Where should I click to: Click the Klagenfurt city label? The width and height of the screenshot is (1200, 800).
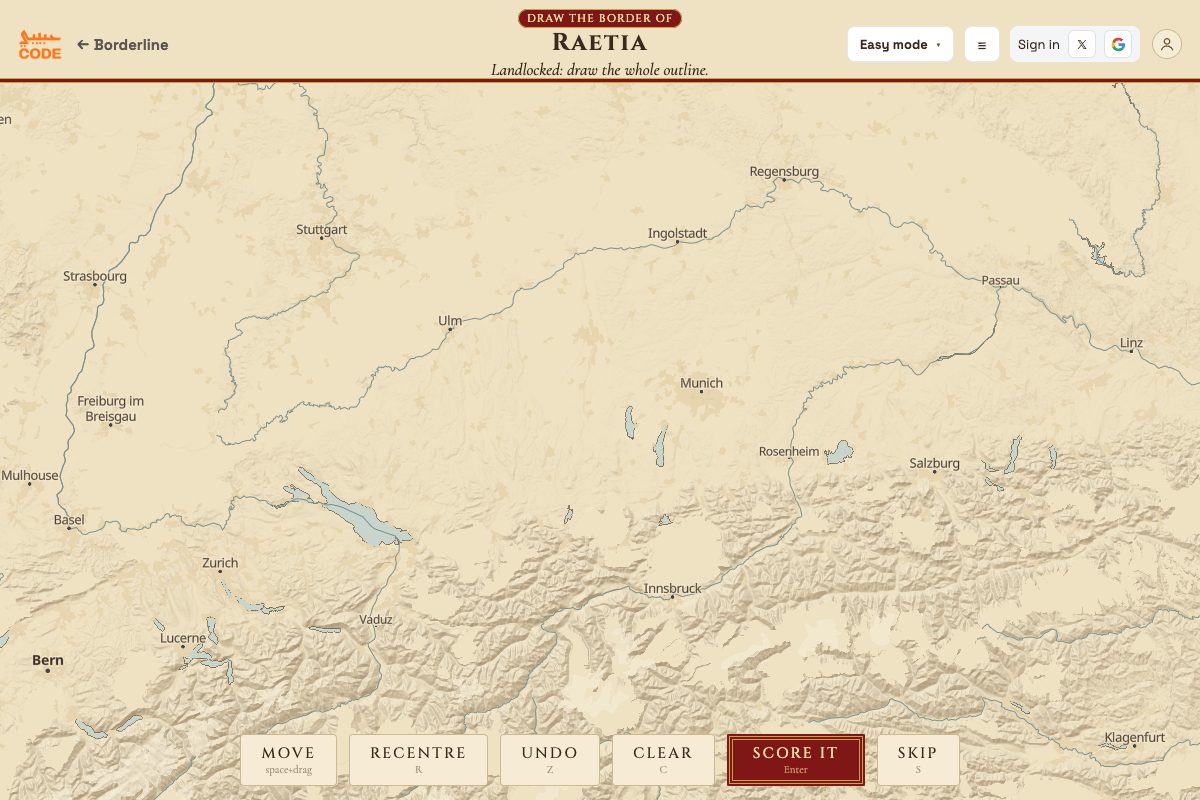(1135, 737)
